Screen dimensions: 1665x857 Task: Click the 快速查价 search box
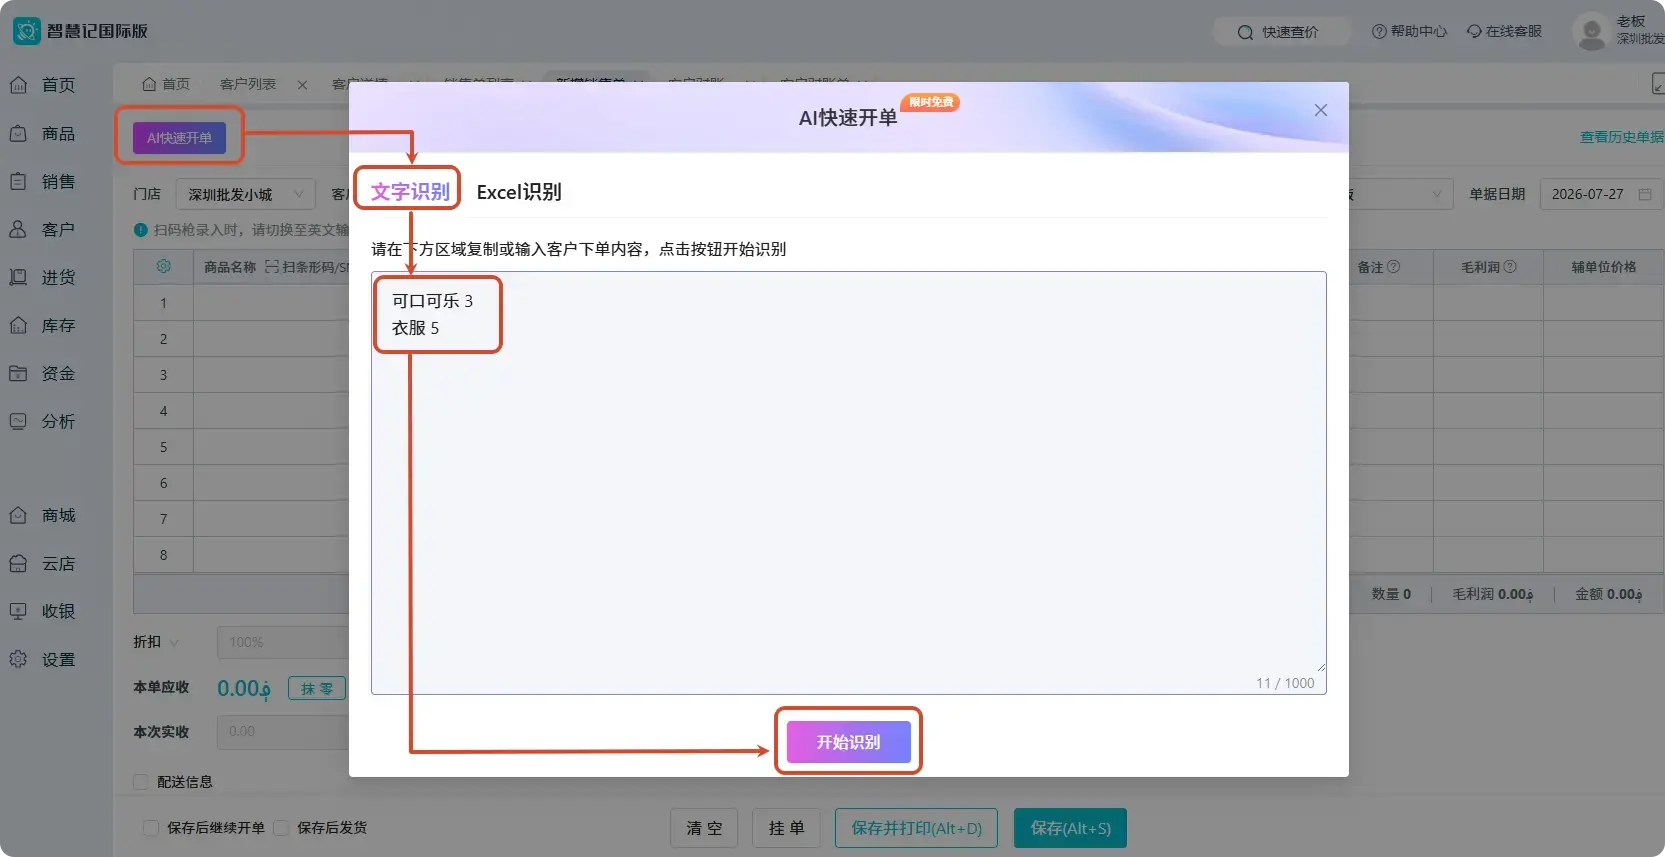point(1282,32)
